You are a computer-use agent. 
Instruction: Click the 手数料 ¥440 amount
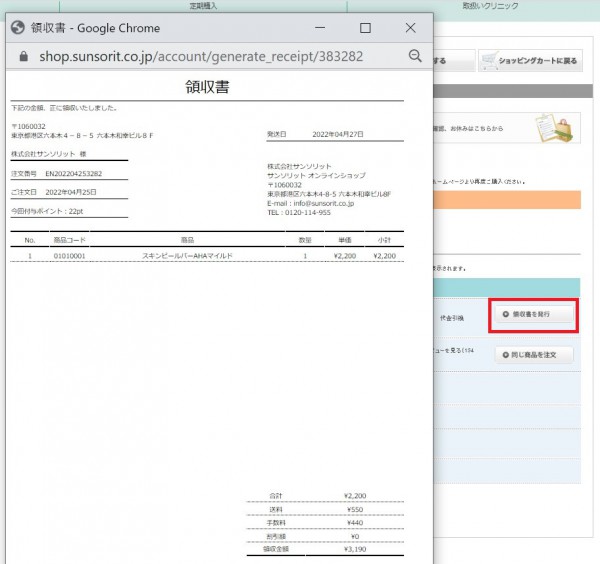tap(355, 523)
